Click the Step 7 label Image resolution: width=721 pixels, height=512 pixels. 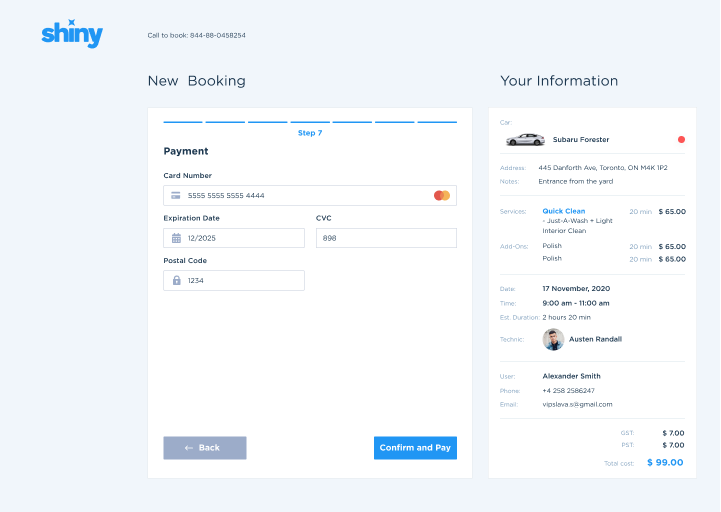coord(310,133)
